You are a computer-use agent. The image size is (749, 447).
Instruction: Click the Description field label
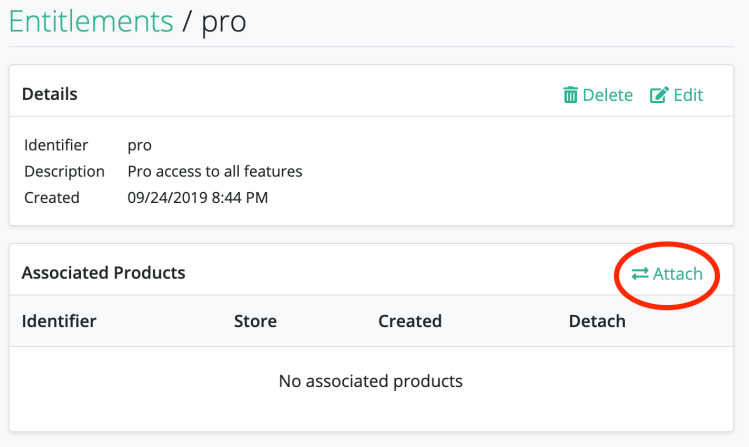click(64, 171)
